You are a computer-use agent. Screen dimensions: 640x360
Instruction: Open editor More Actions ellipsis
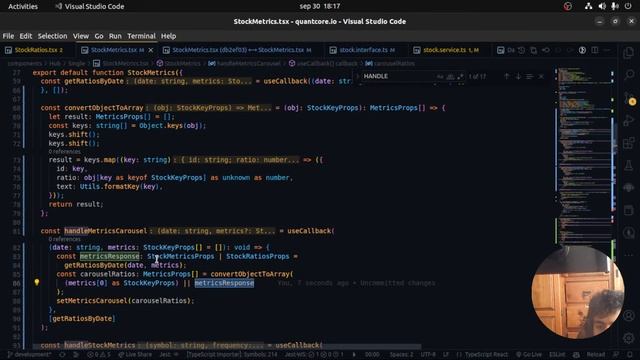607,50
